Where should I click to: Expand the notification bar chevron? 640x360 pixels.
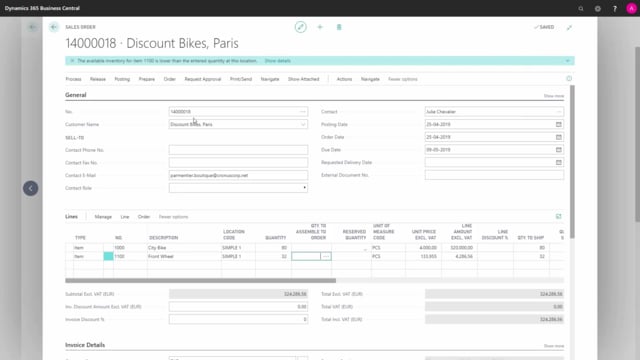click(x=567, y=61)
